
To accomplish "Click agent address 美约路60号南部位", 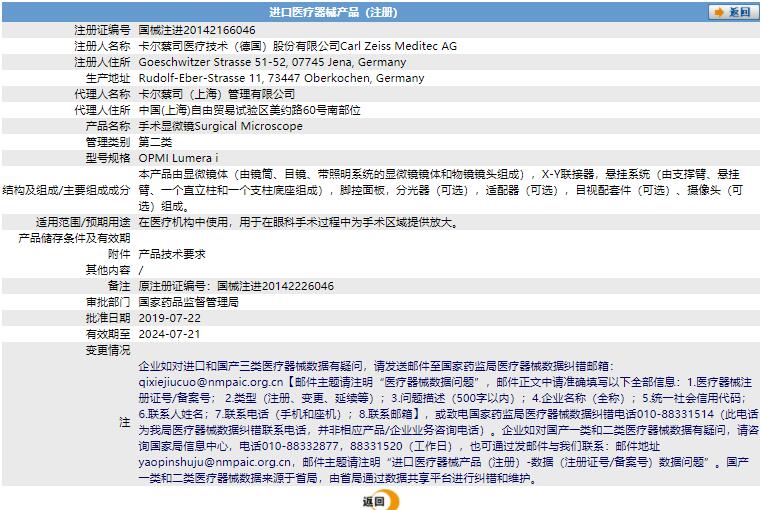I will click(x=314, y=110).
